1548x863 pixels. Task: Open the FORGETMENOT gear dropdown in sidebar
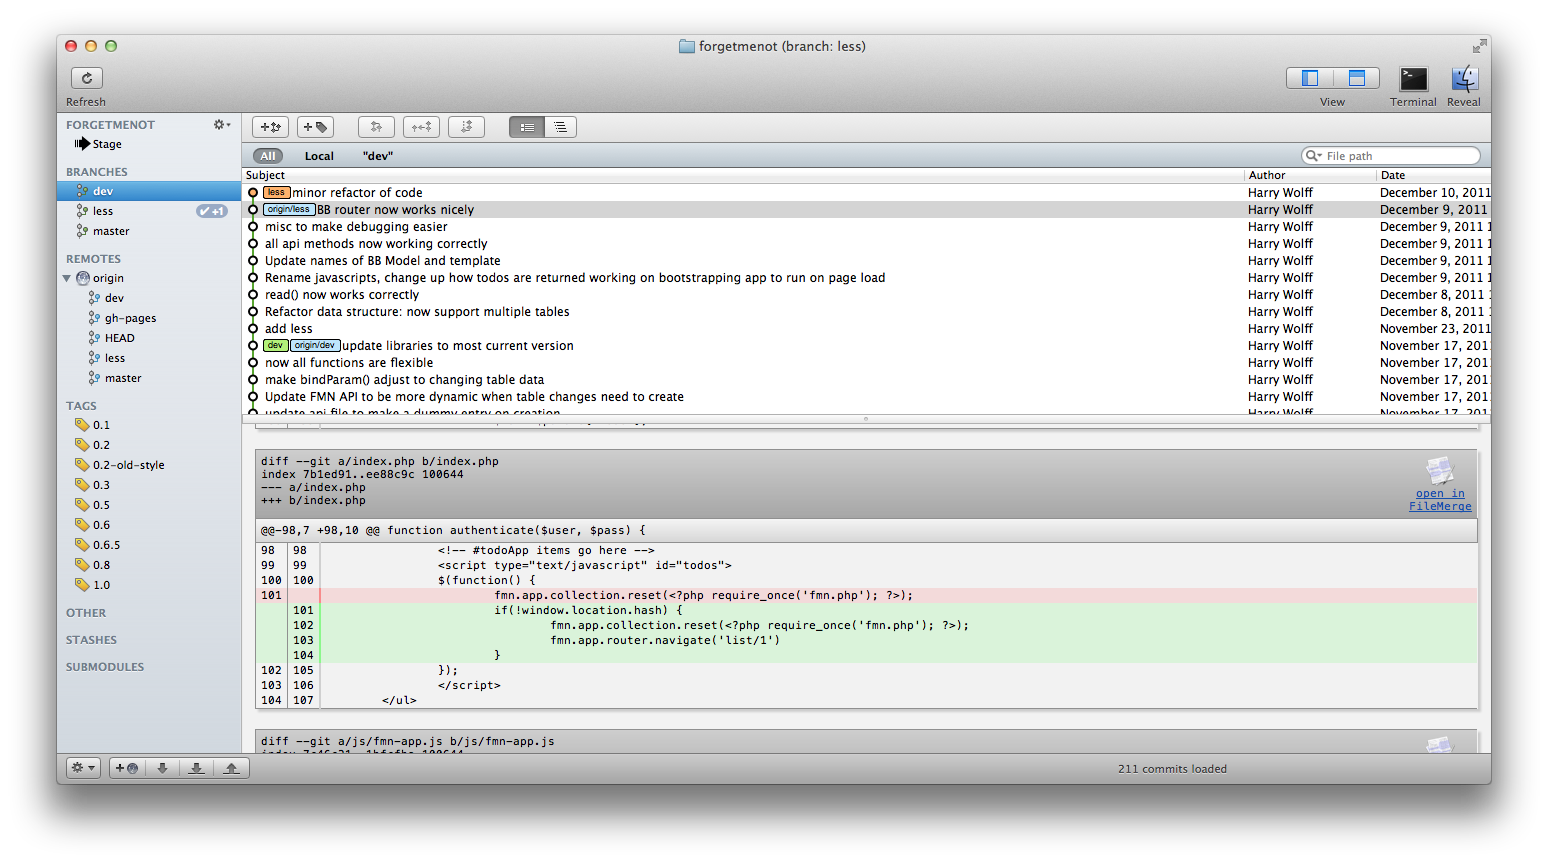coord(221,125)
